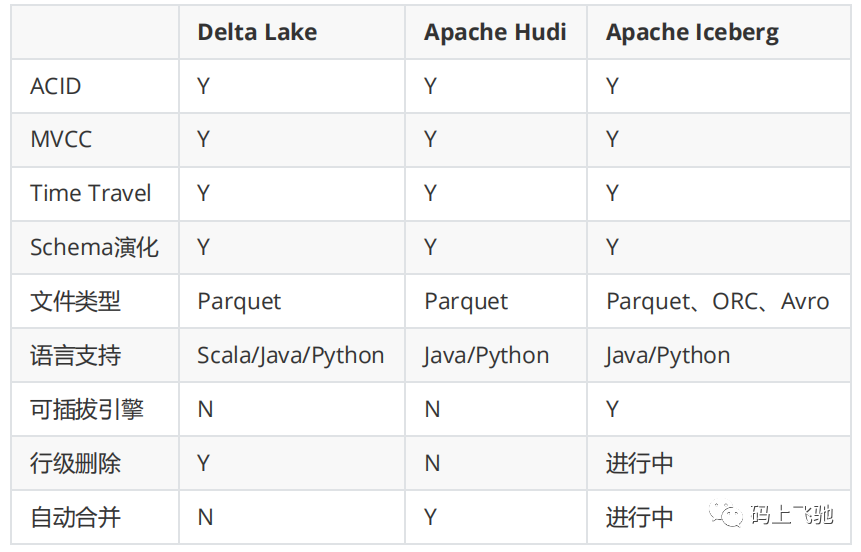The width and height of the screenshot is (861, 552).
Task: Click the 文件类型 row label
Action: [x=75, y=301]
